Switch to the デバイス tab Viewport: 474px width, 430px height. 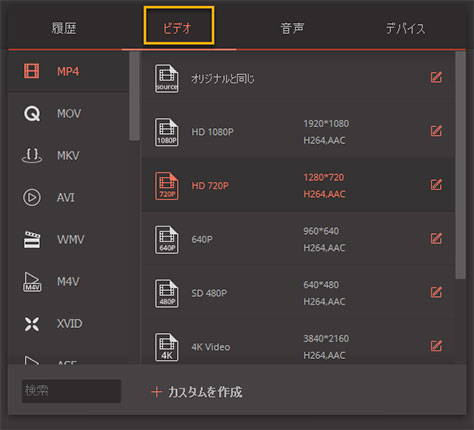[405, 28]
